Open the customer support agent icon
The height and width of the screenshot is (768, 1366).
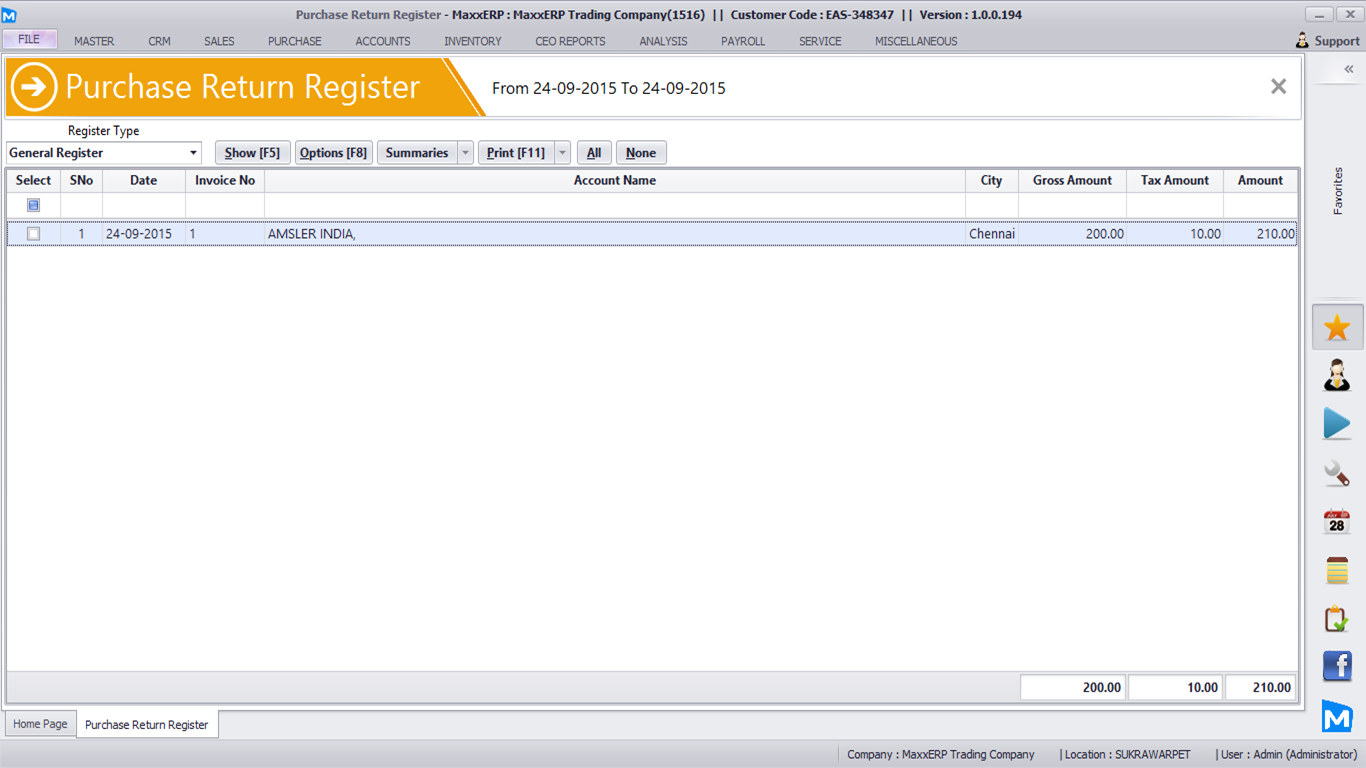coord(1337,376)
